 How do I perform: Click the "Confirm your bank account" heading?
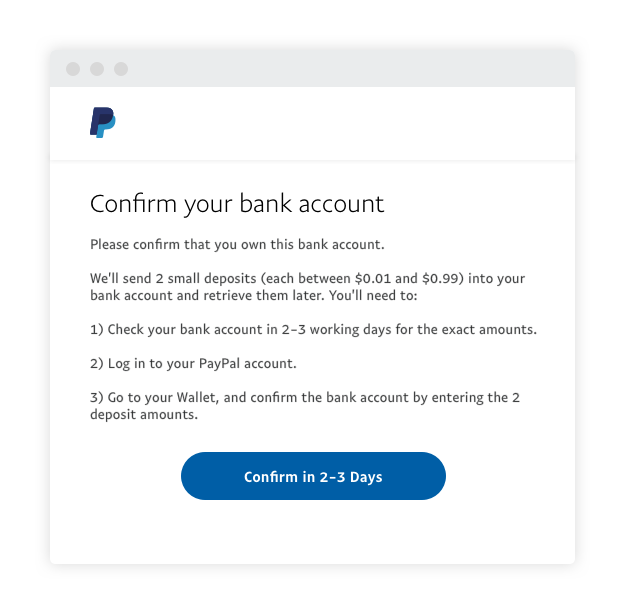pyautogui.click(x=237, y=204)
